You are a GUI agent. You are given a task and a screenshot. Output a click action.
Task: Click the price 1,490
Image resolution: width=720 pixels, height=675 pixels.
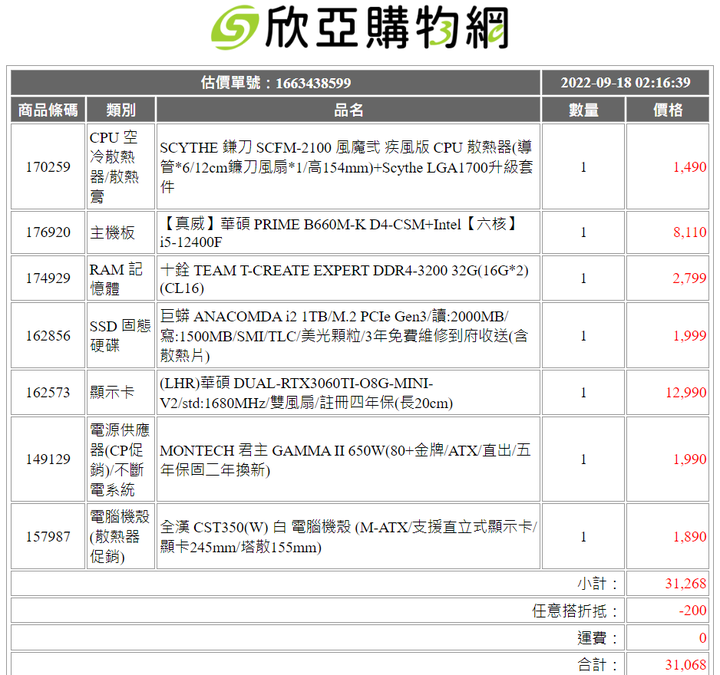[689, 167]
